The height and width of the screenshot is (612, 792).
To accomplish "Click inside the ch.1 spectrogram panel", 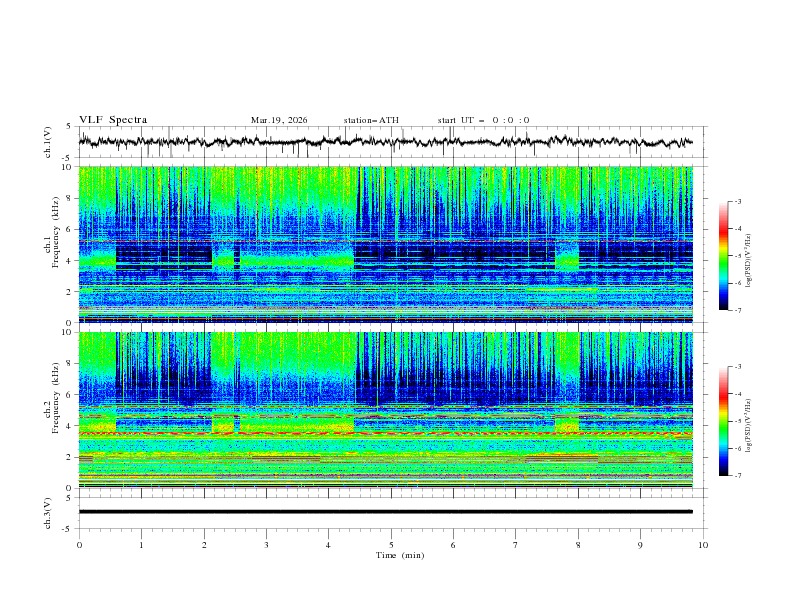I will click(x=385, y=244).
